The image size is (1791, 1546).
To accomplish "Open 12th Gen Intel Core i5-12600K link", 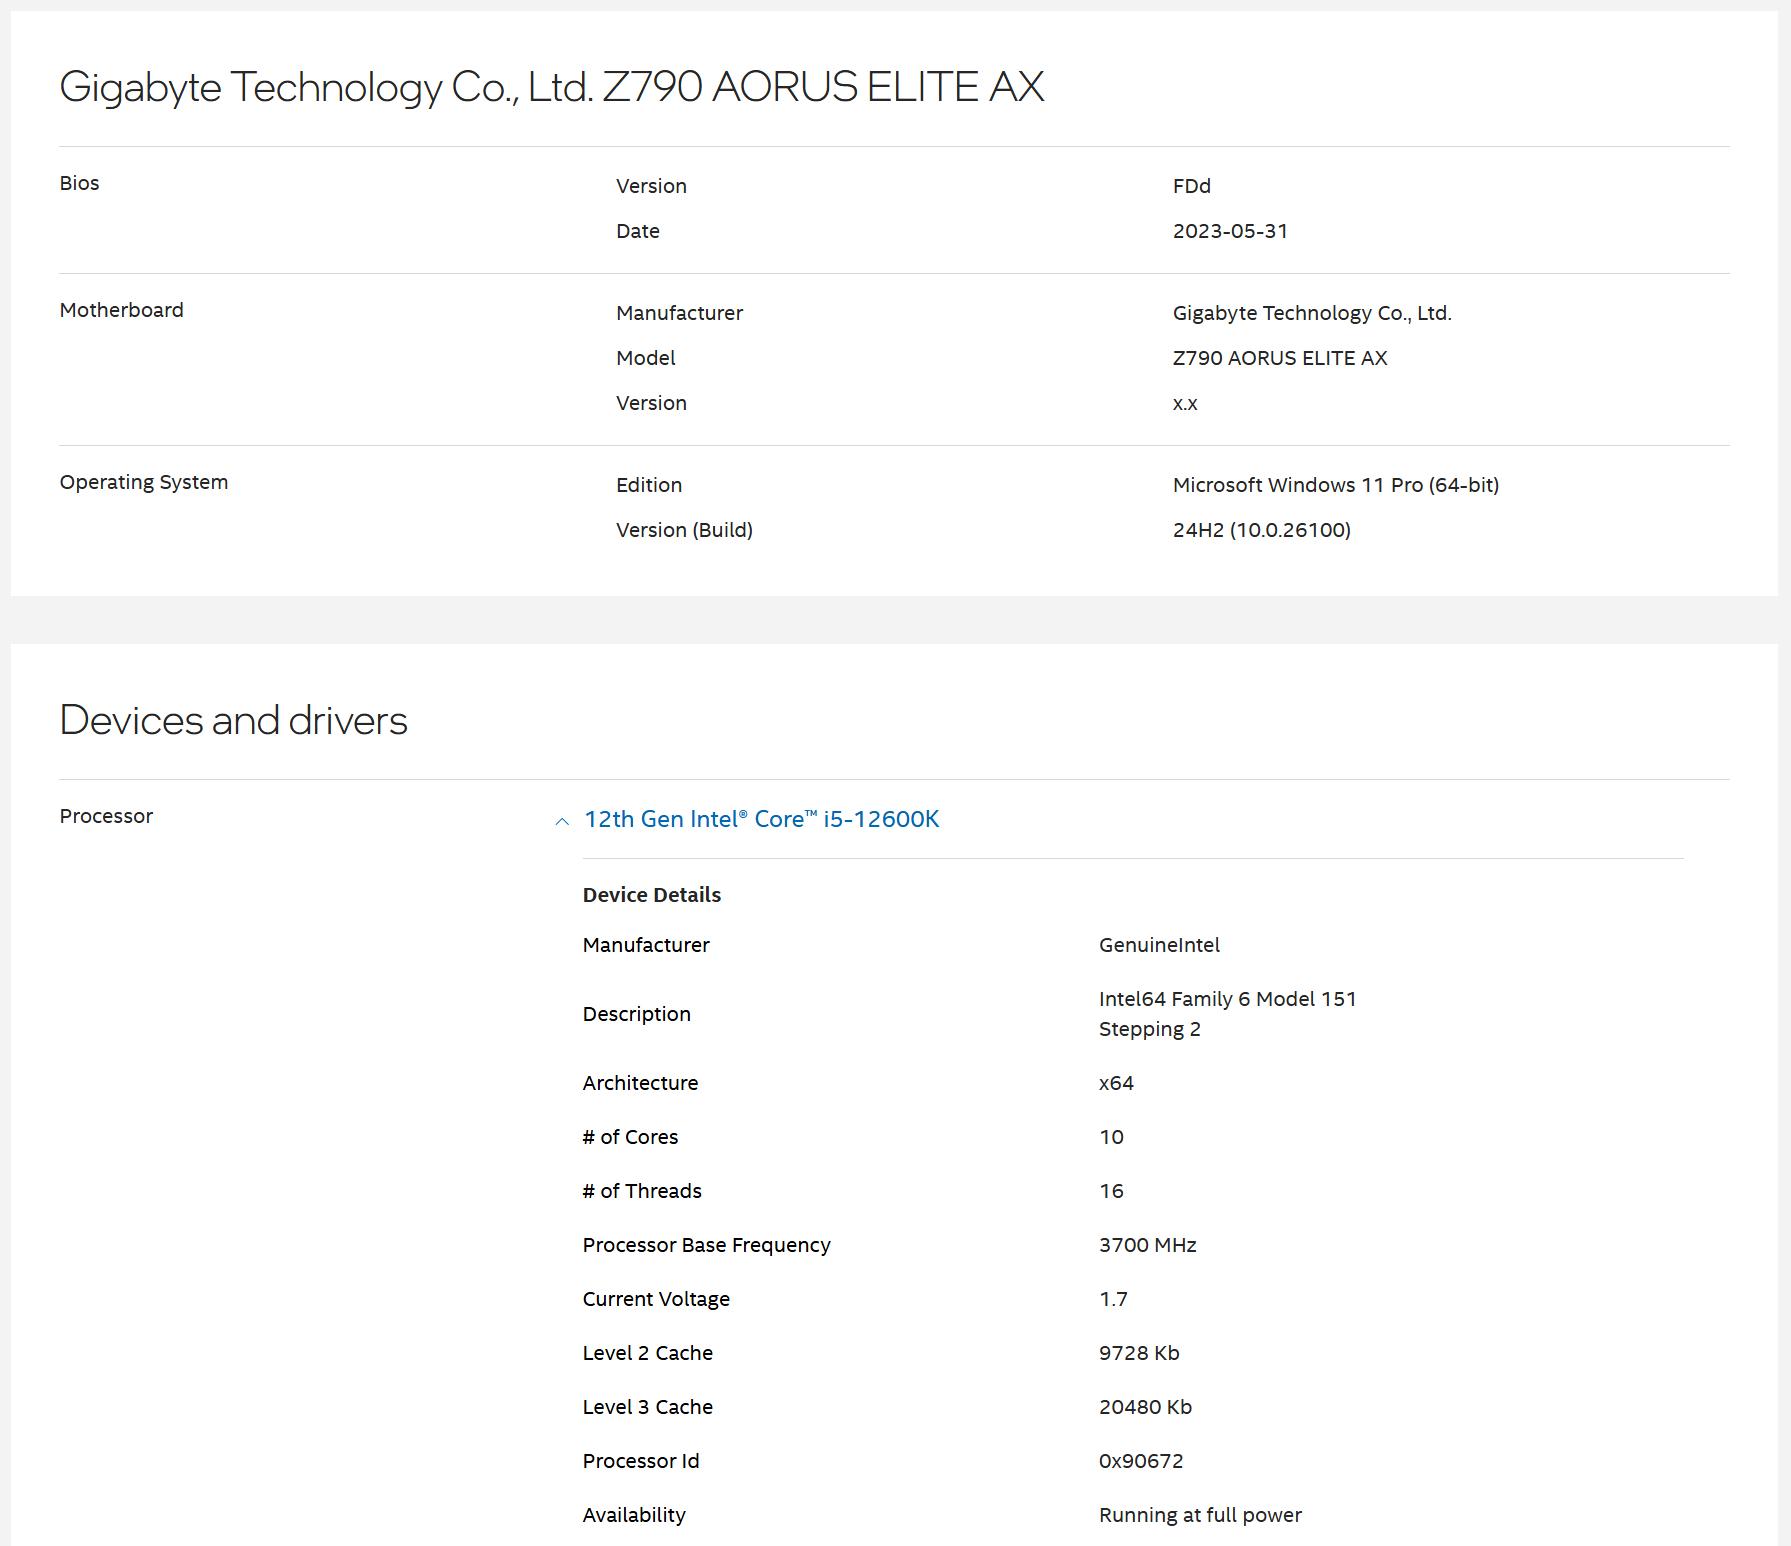I will click(x=761, y=819).
